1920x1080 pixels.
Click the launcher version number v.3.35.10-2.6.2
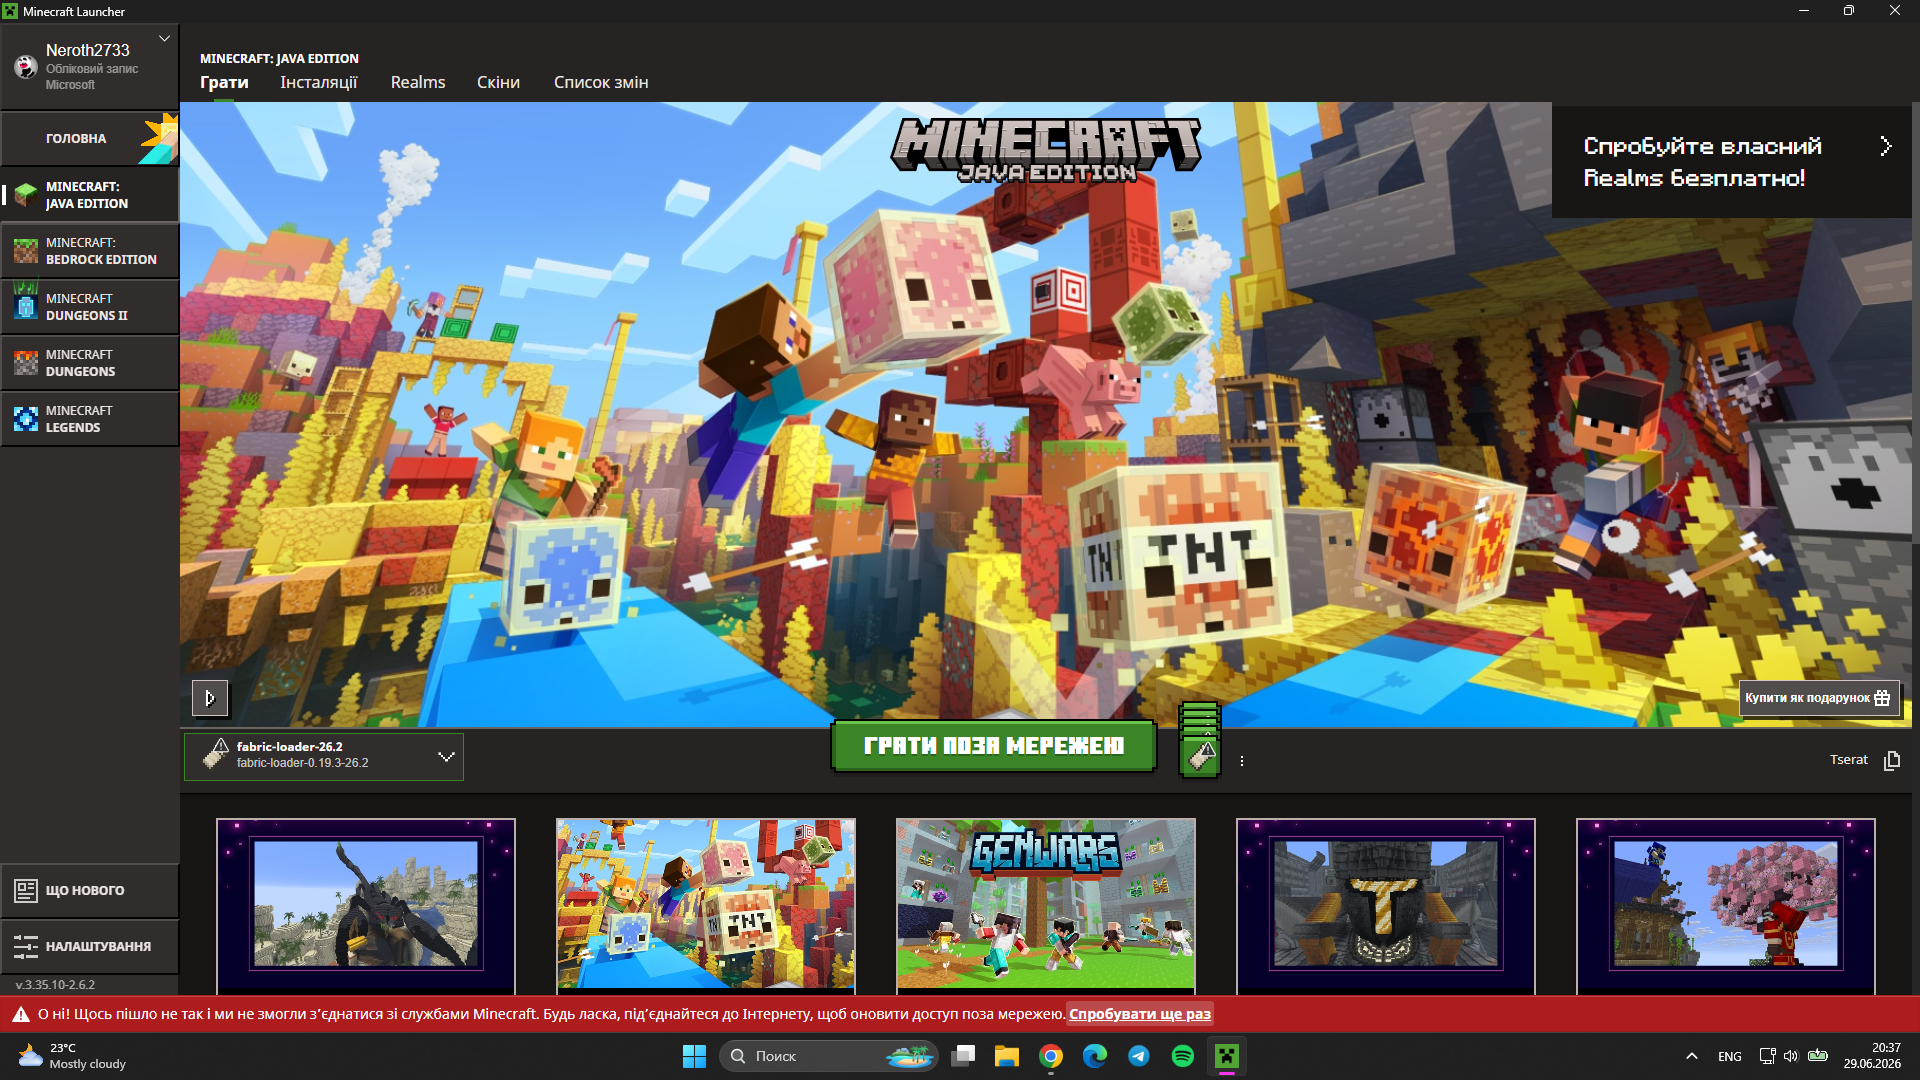pyautogui.click(x=55, y=985)
